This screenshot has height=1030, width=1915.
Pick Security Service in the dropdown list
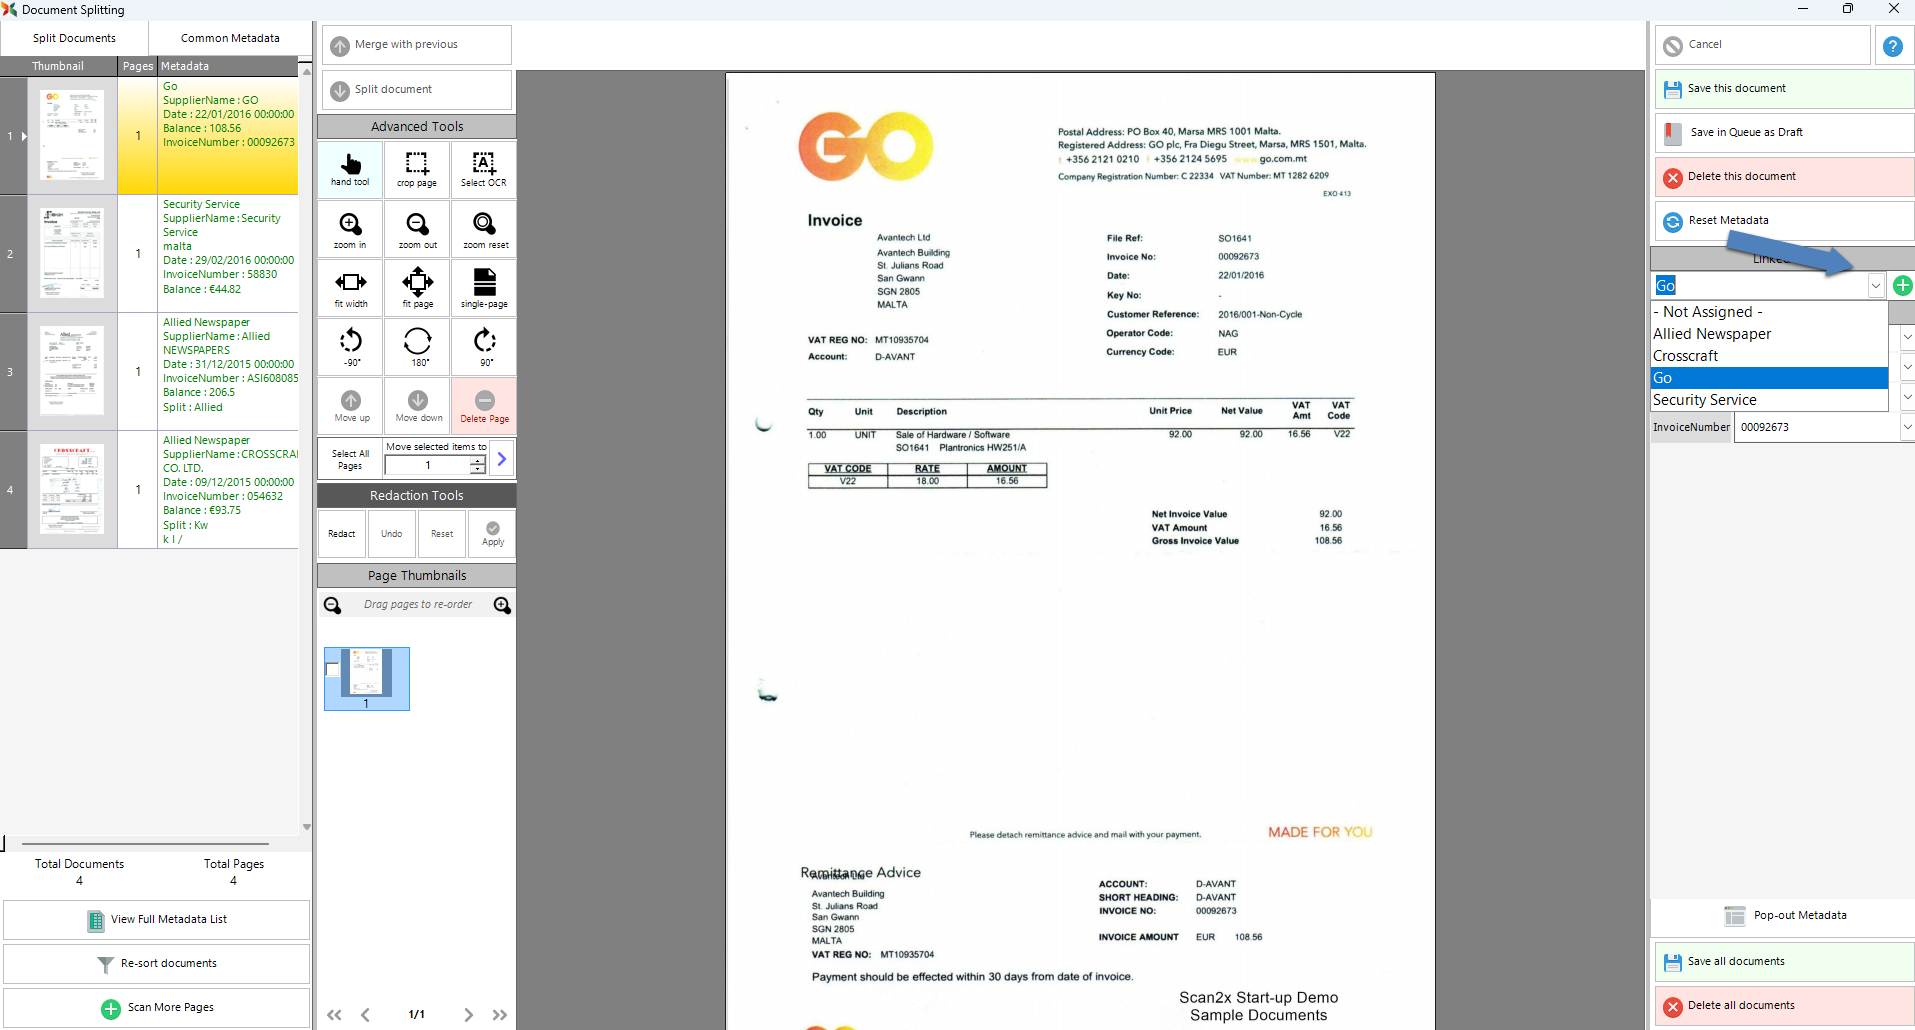coord(1704,400)
